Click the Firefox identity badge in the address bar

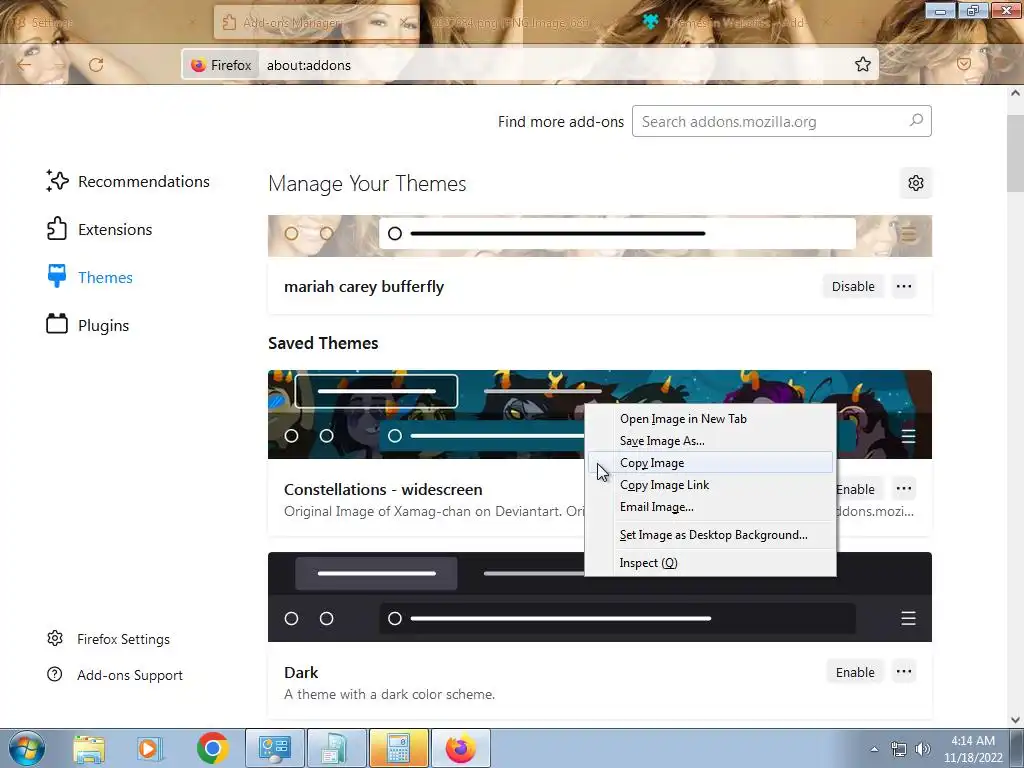pos(221,65)
